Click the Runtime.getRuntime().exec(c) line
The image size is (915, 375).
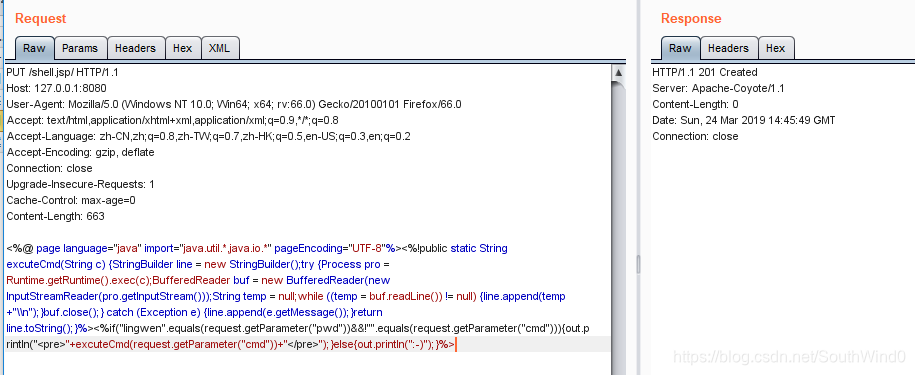pyautogui.click(x=198, y=281)
